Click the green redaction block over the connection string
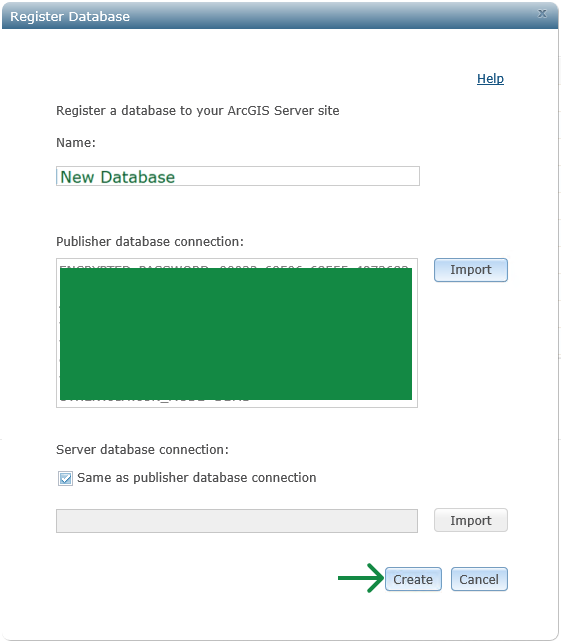The height and width of the screenshot is (643, 561). pyautogui.click(x=236, y=333)
